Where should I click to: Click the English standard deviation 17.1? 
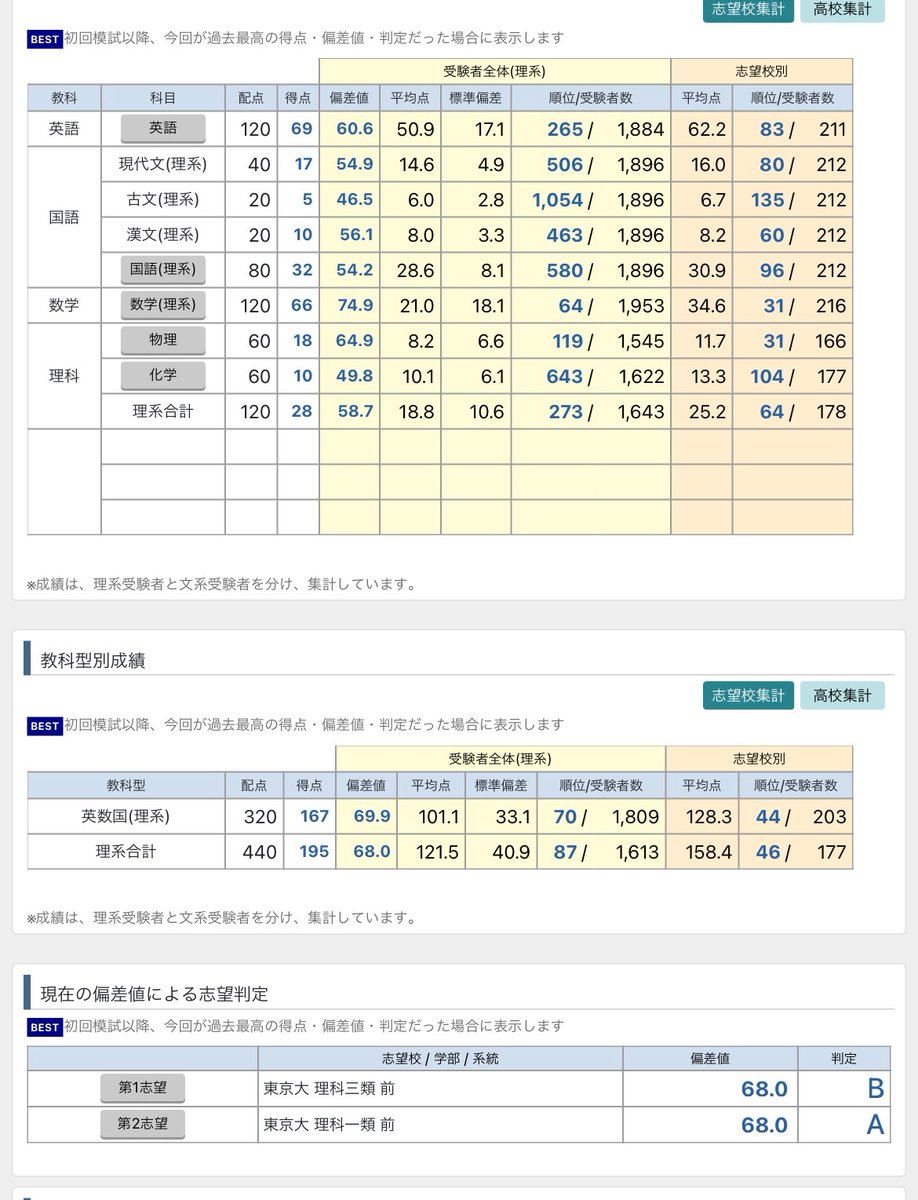(490, 129)
